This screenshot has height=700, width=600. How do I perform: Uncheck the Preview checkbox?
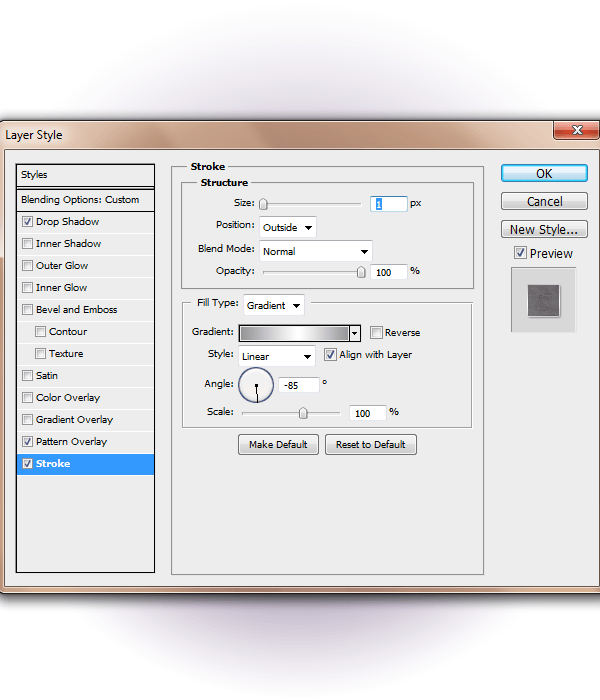pyautogui.click(x=520, y=253)
